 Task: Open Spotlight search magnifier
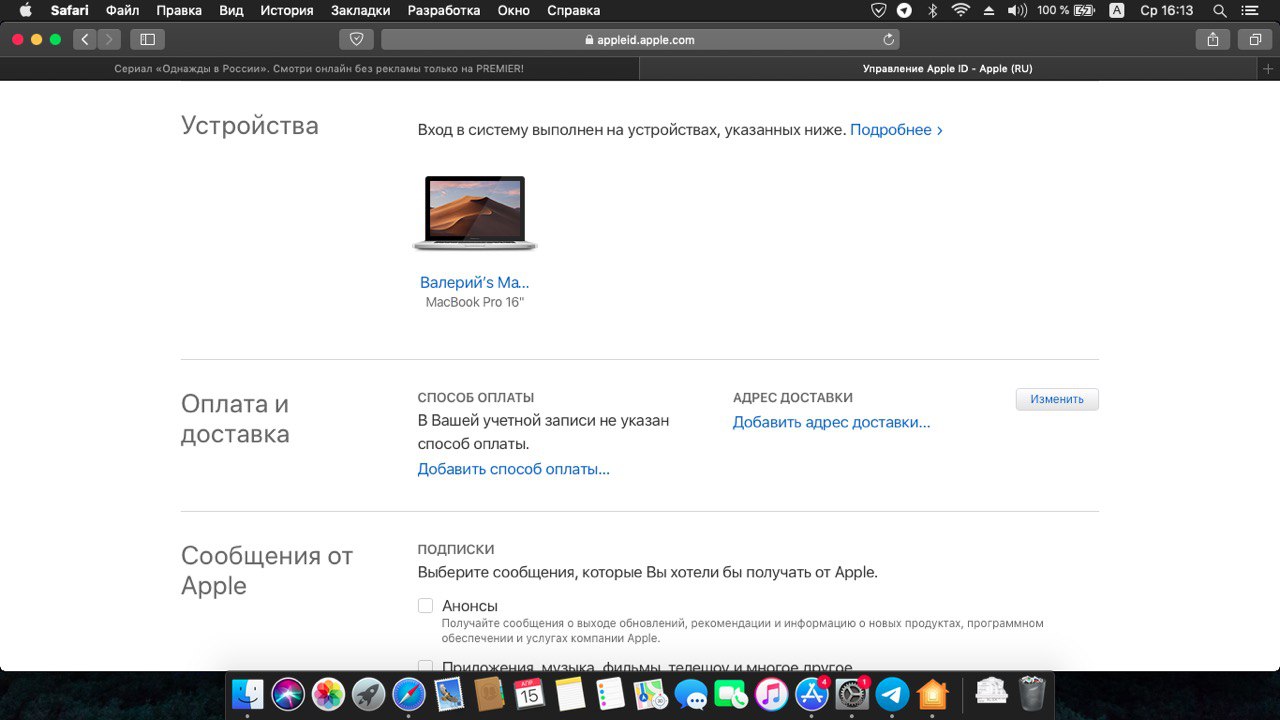[1219, 11]
